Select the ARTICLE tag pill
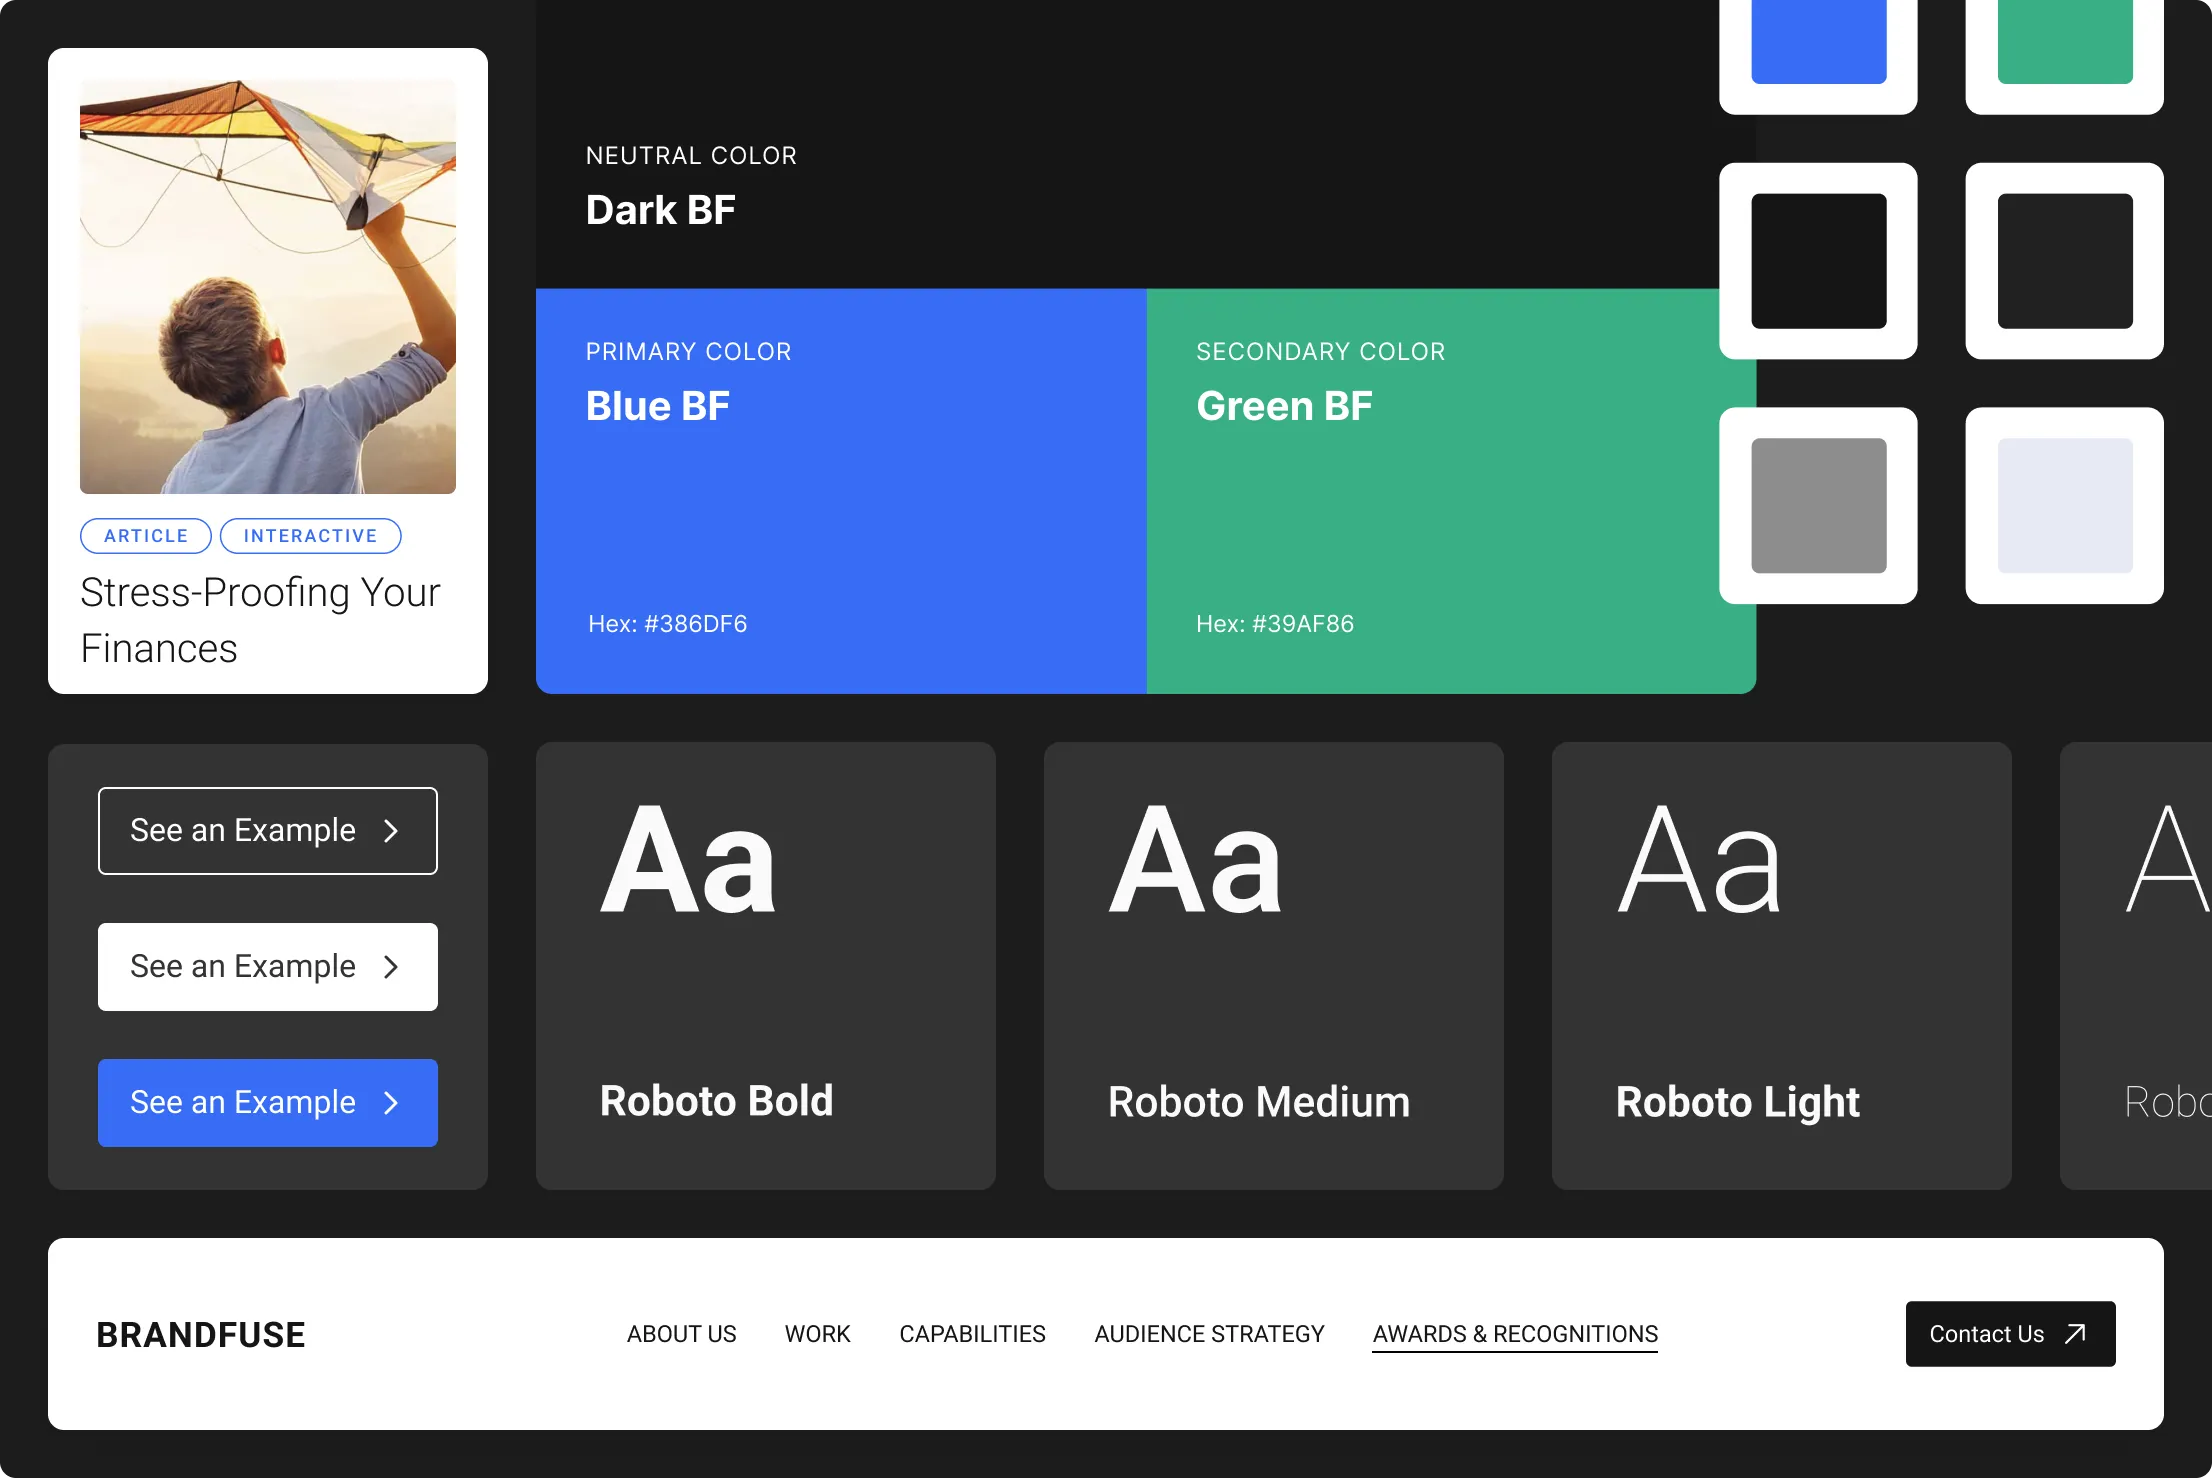The image size is (2212, 1478). (146, 536)
